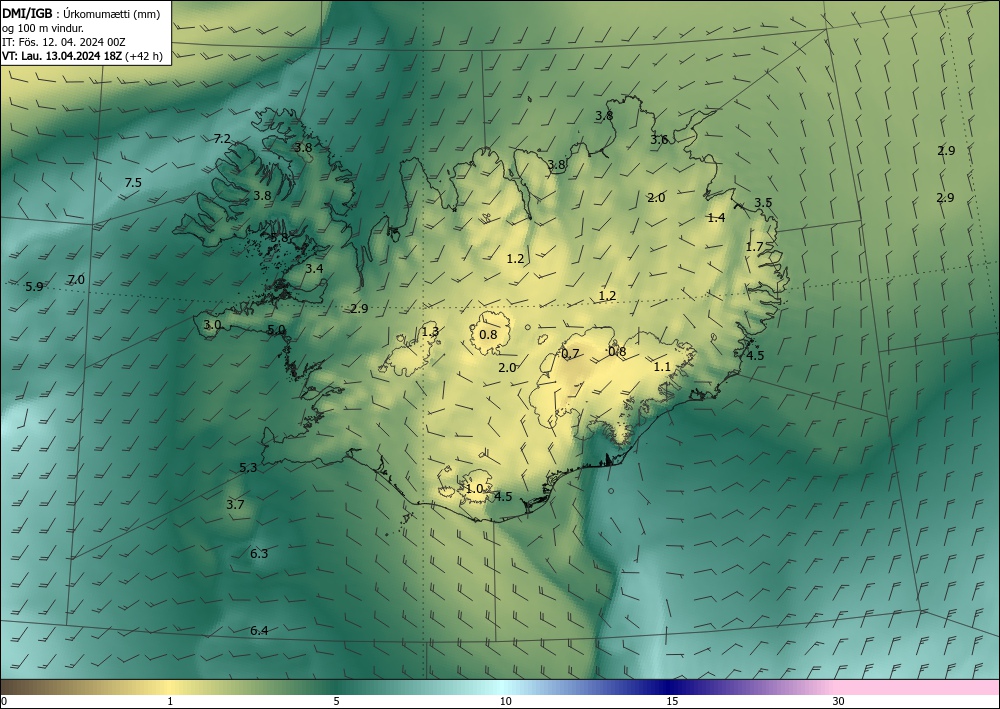Viewport: 1000px width, 709px height.
Task: Click the 1.1 value on the map
Action: tap(663, 367)
